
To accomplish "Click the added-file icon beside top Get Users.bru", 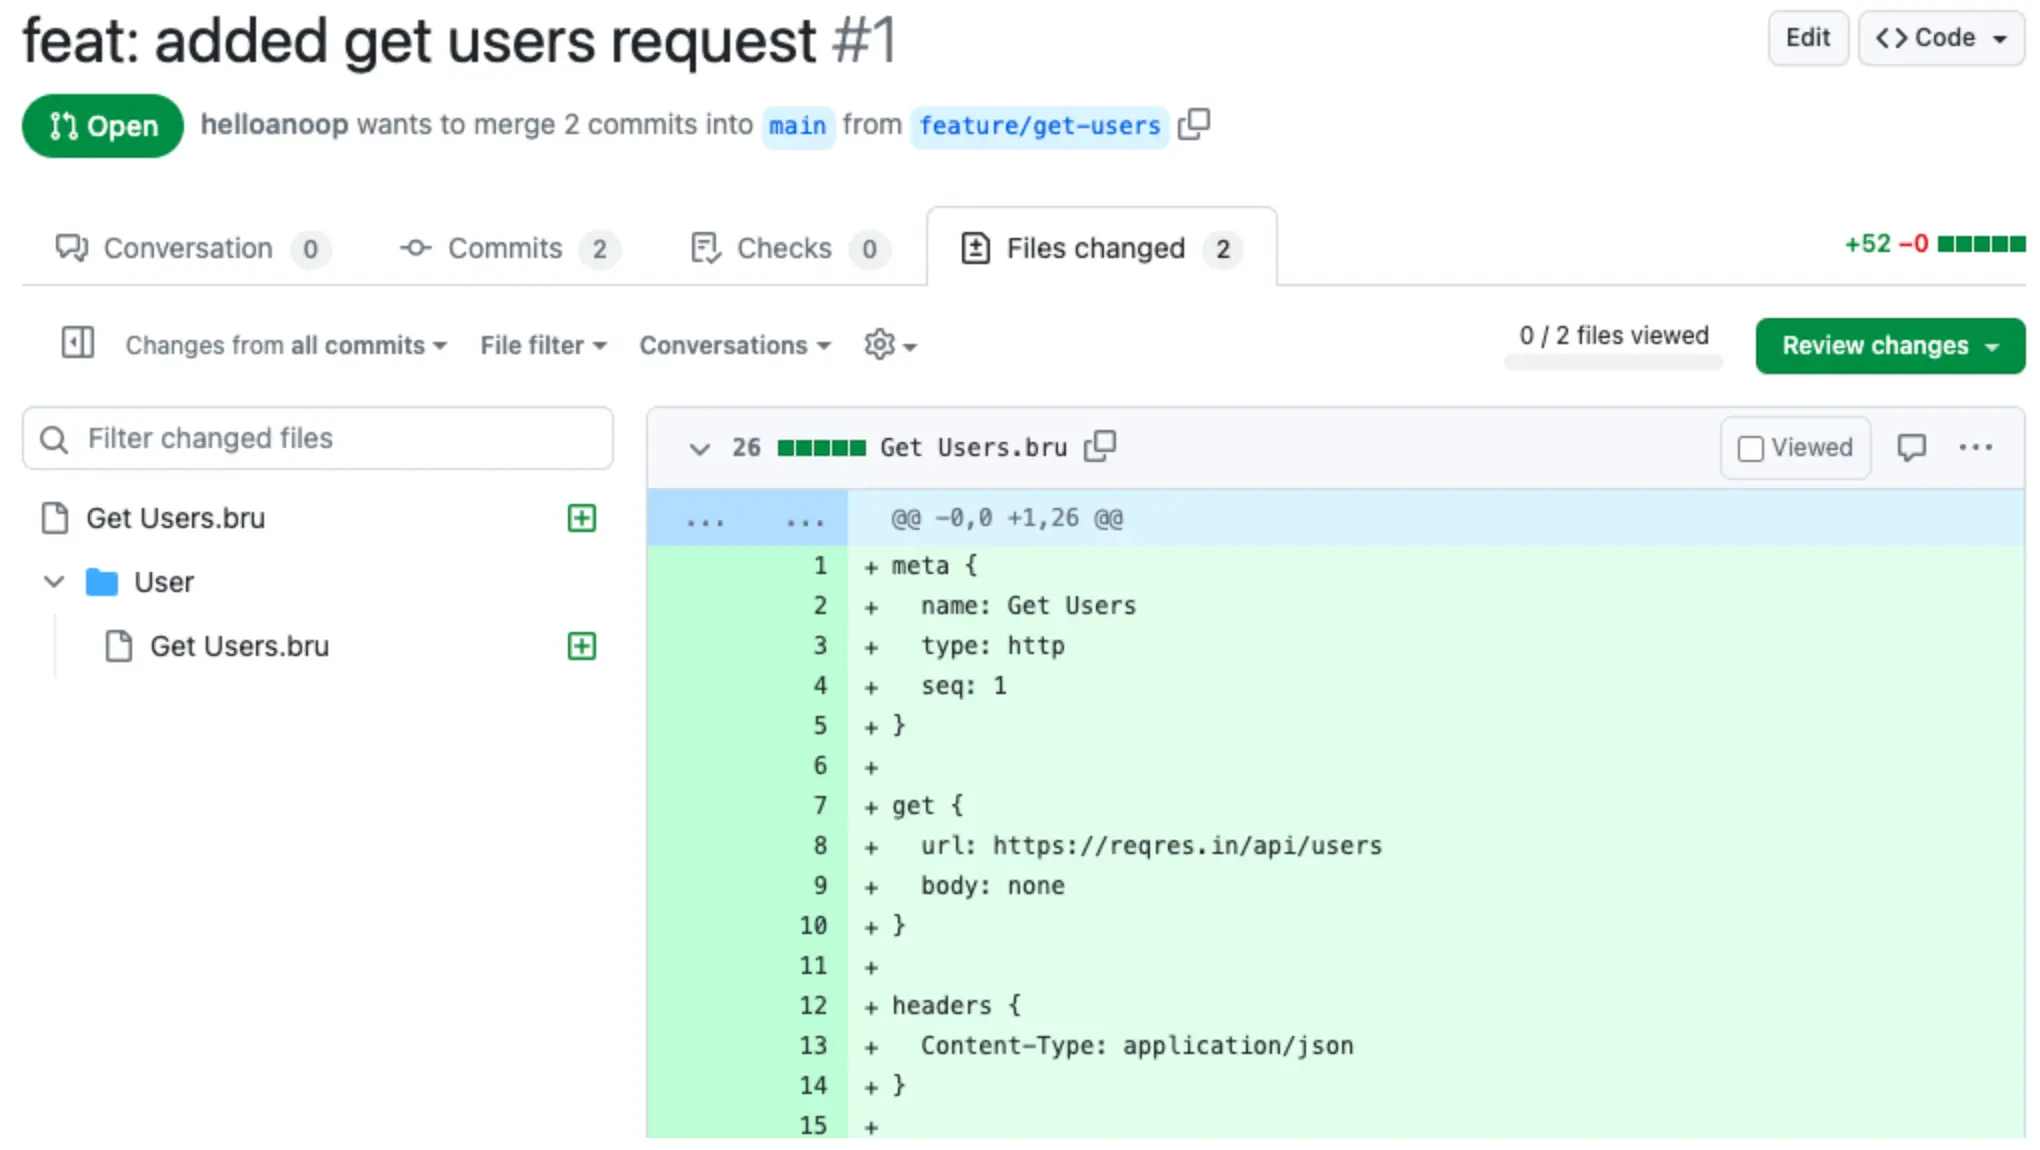I will pos(582,518).
